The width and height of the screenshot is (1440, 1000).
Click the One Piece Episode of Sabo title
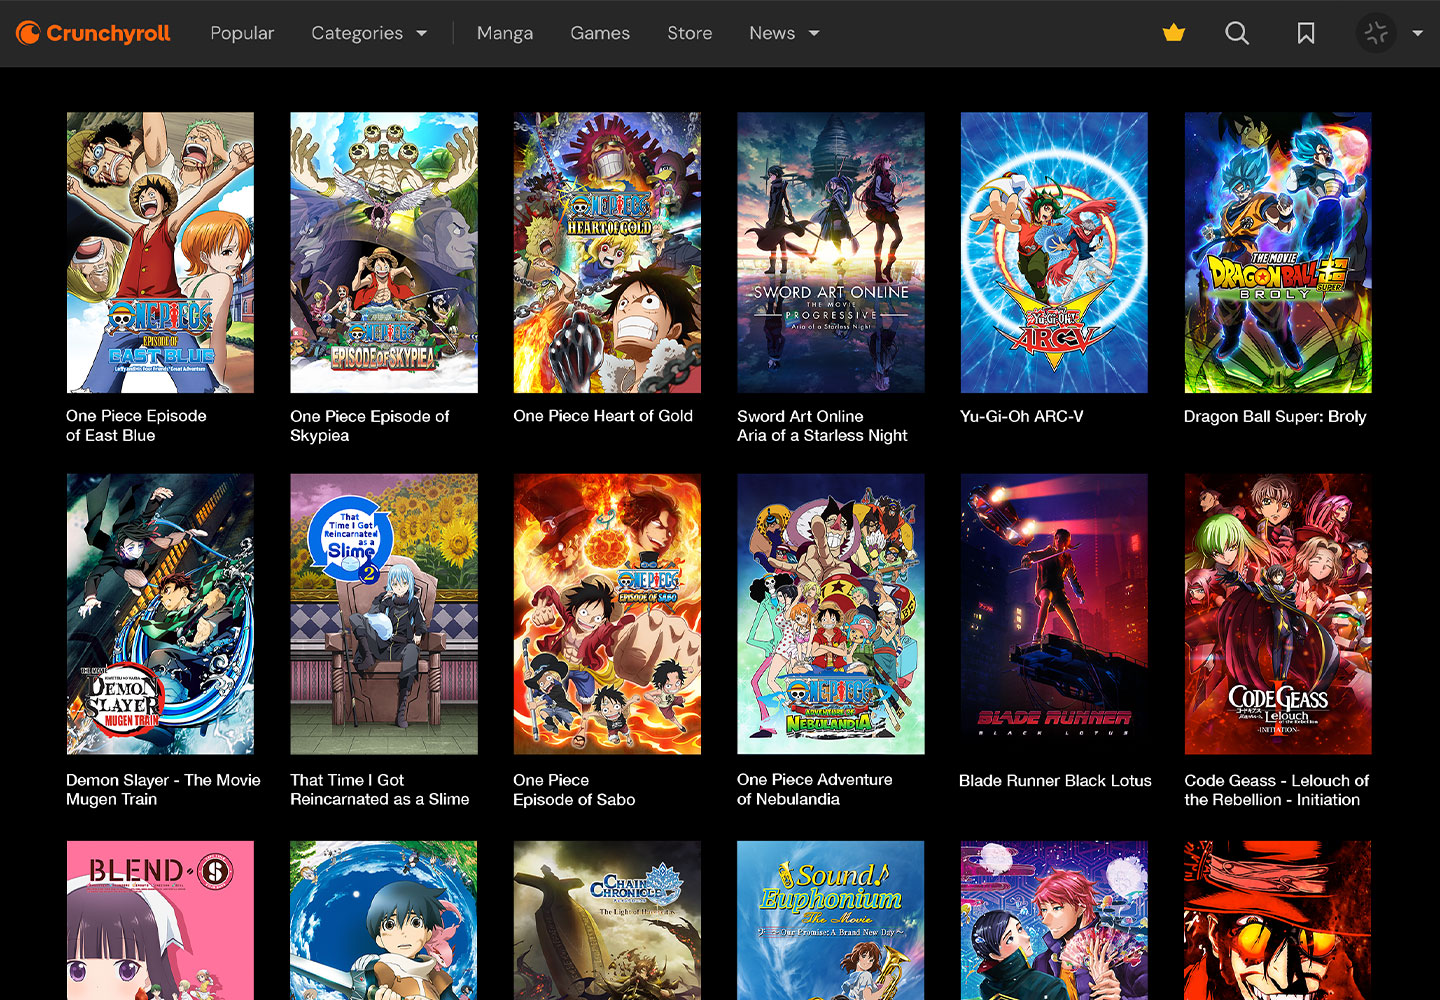pos(574,790)
